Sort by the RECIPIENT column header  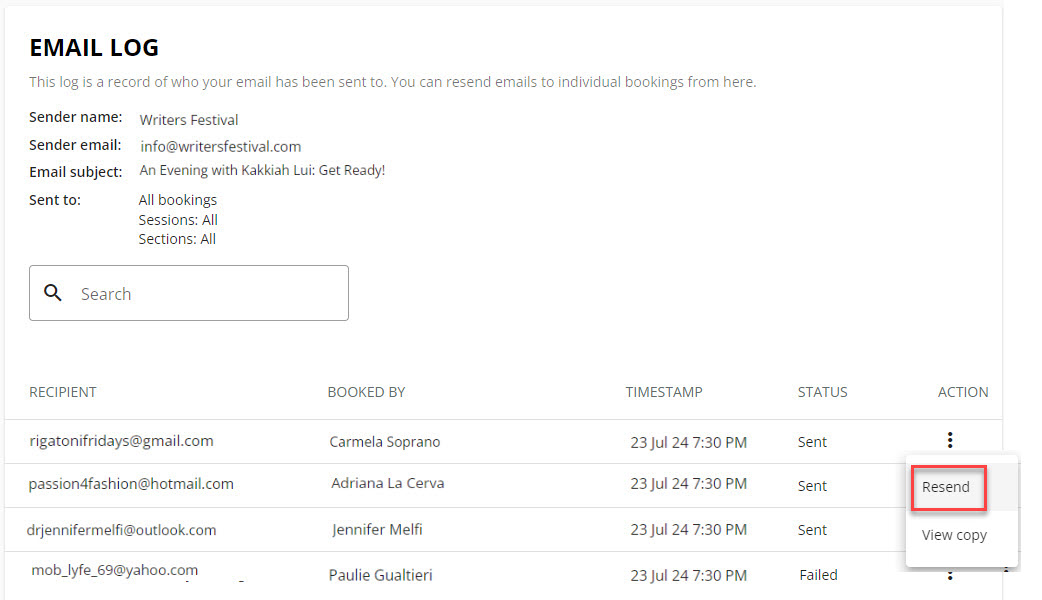(x=62, y=392)
